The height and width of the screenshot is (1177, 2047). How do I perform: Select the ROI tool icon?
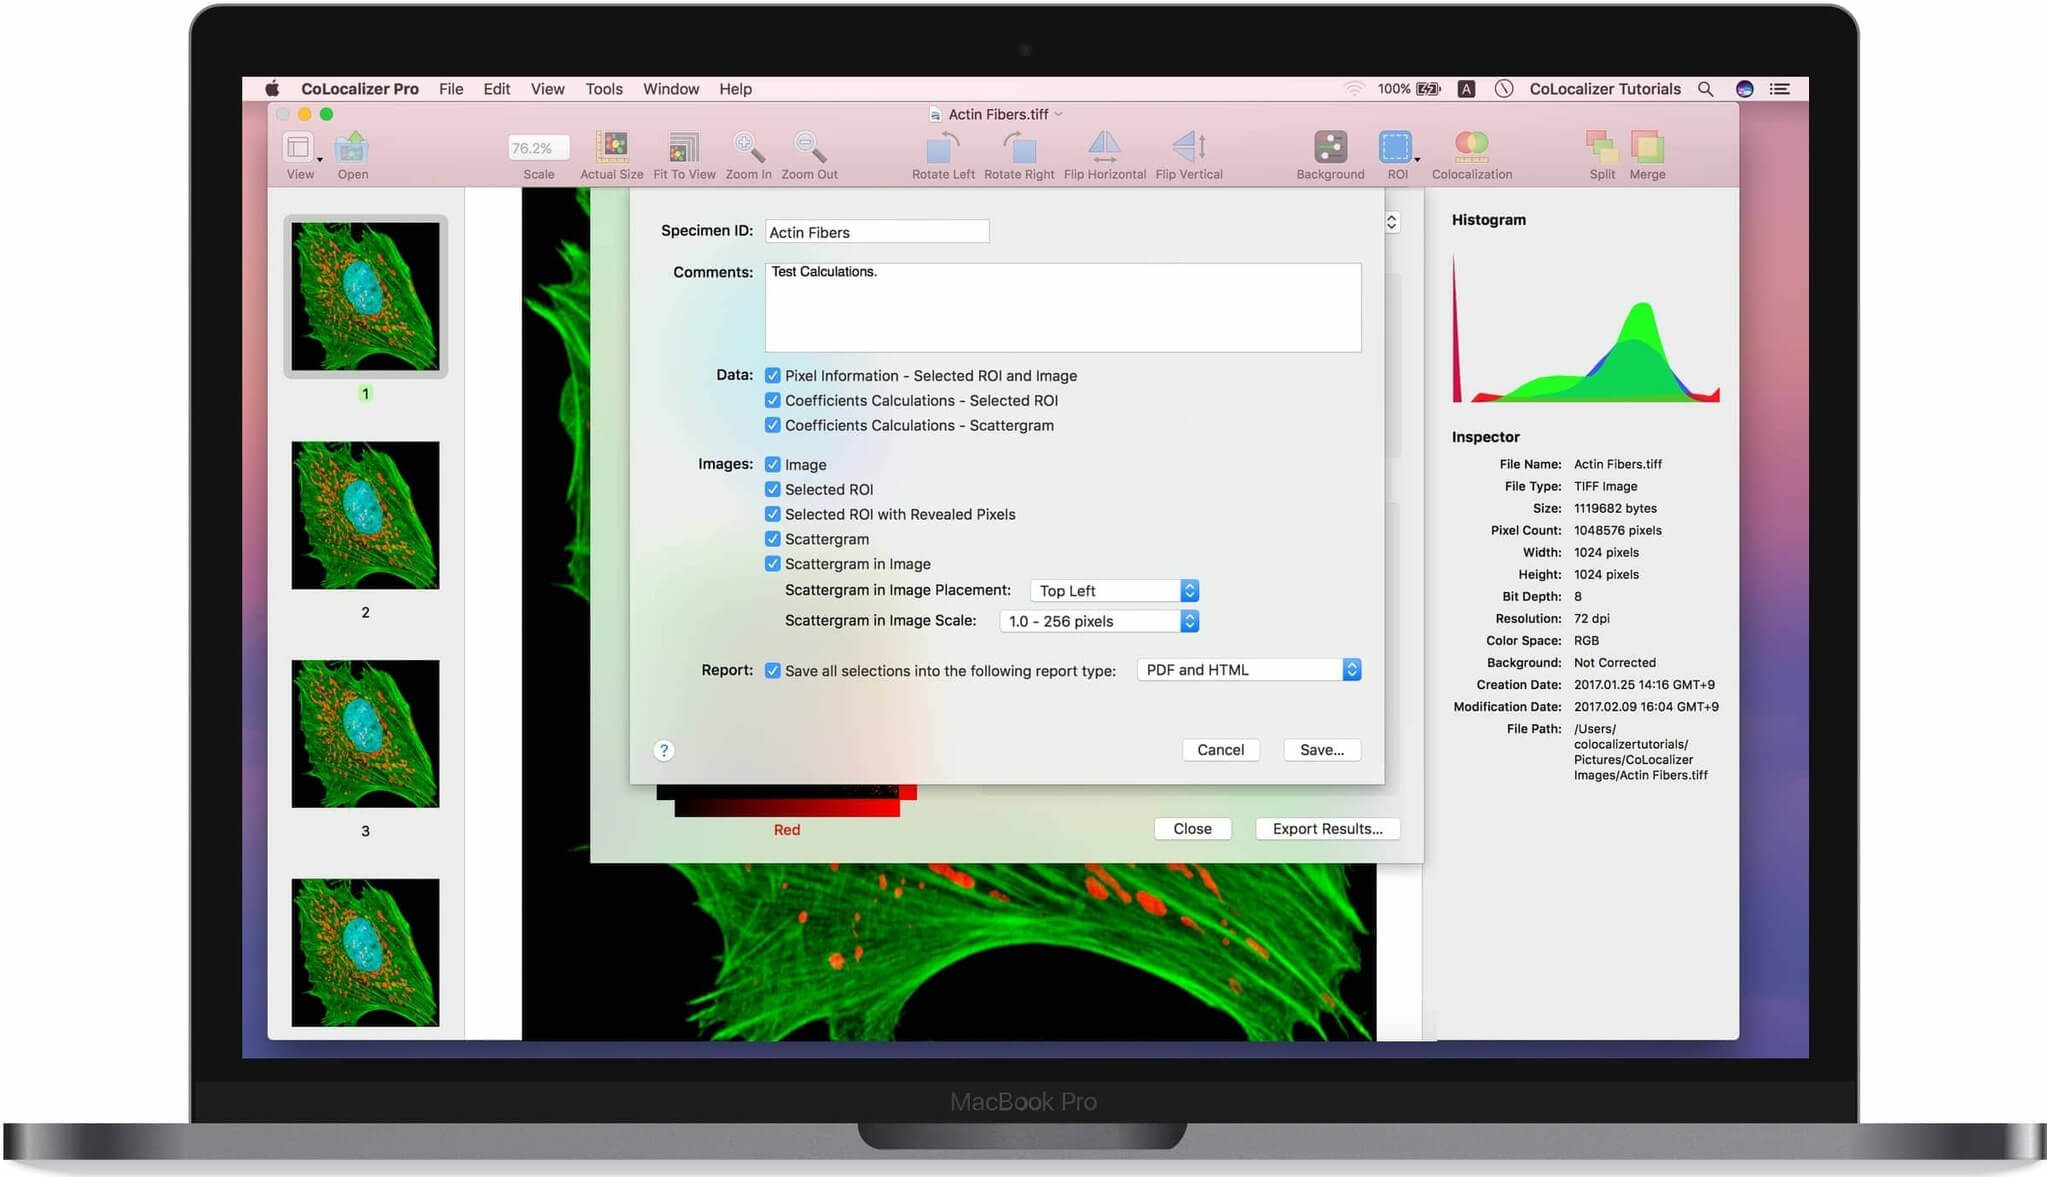point(1394,148)
